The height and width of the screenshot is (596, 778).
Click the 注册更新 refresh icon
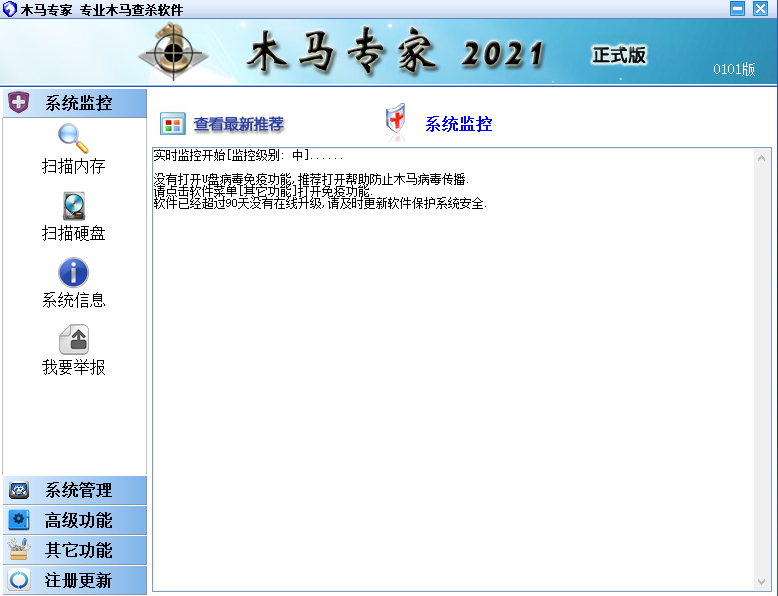[x=19, y=580]
